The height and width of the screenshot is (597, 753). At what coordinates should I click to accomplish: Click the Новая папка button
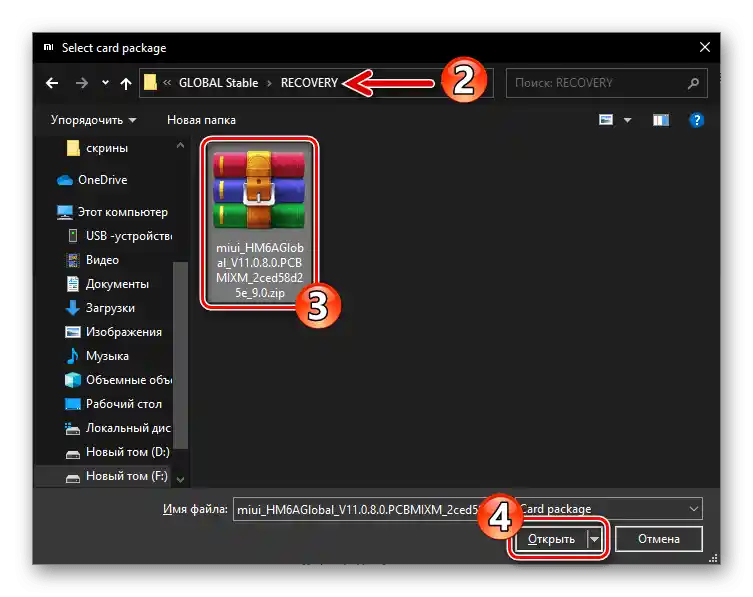[x=201, y=120]
